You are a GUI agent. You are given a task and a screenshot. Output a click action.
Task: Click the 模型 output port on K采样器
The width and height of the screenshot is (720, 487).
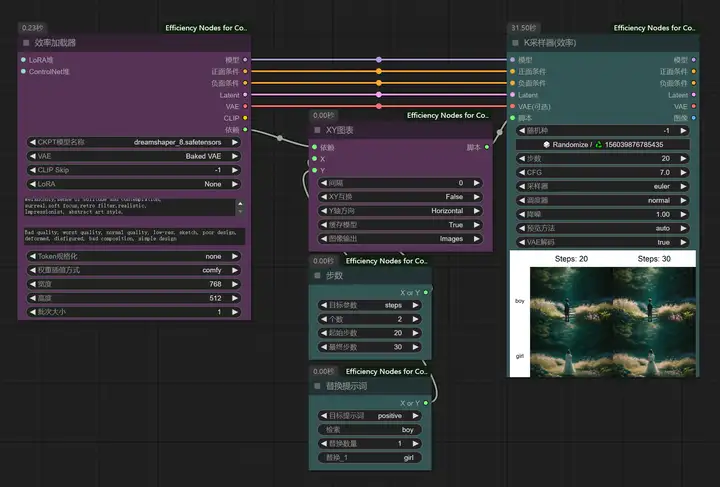(693, 60)
